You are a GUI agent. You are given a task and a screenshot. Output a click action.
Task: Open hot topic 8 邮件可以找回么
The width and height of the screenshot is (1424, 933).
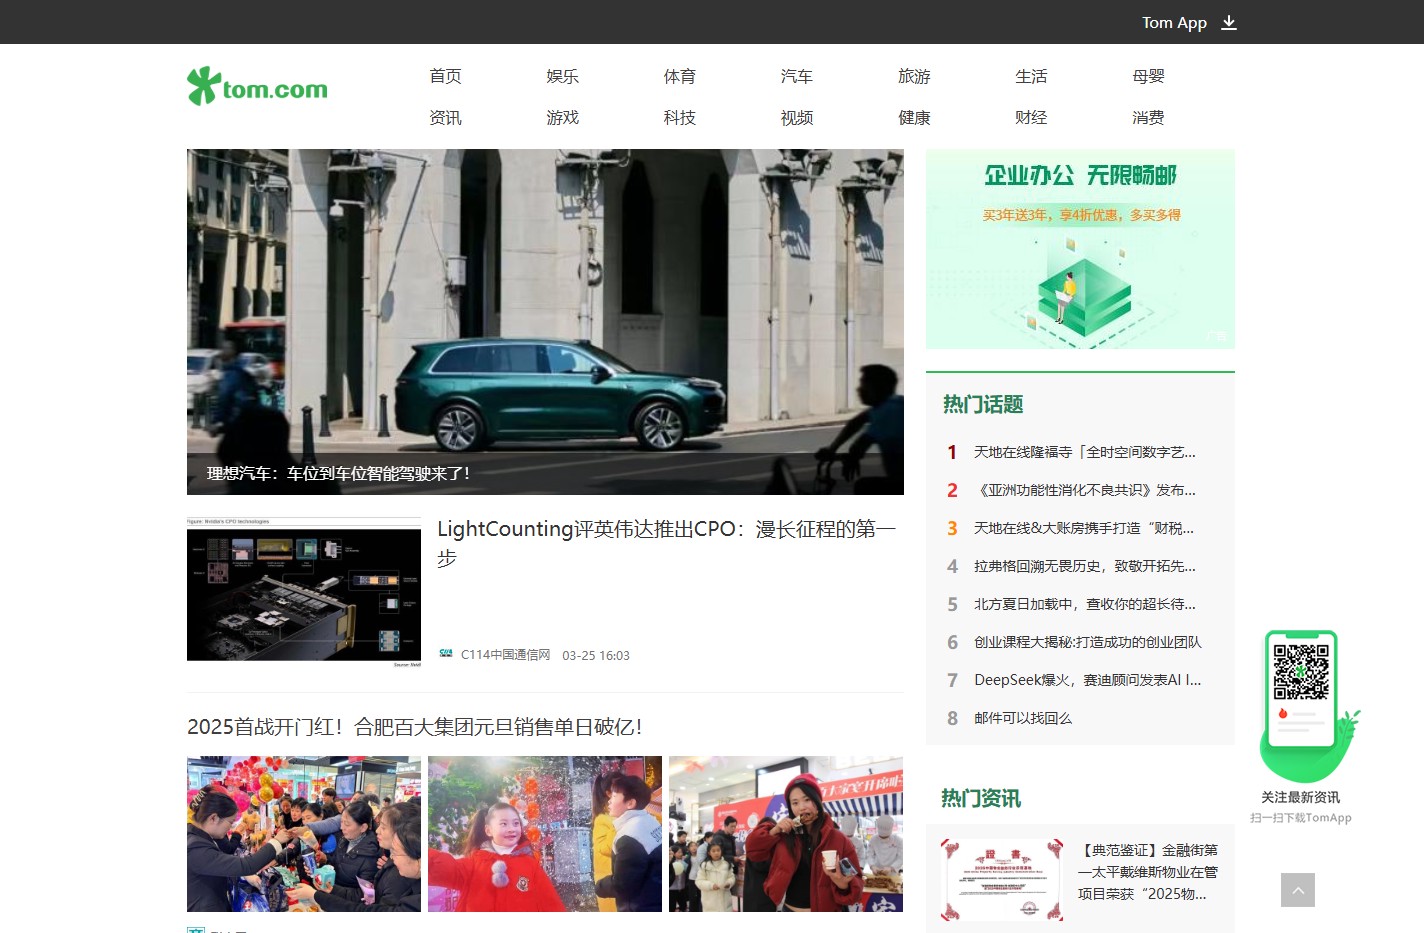tap(1022, 718)
